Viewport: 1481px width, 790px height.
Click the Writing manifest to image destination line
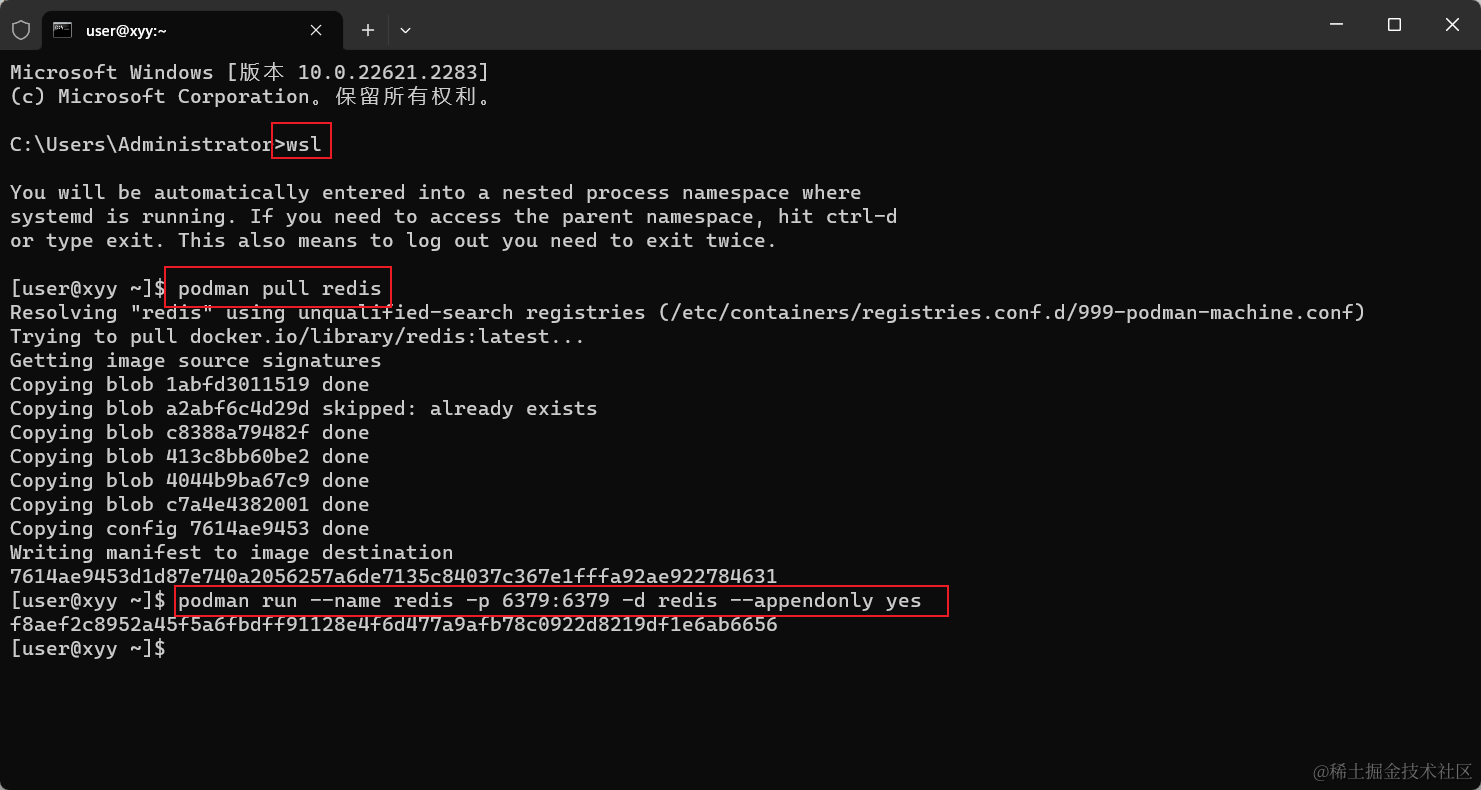tap(230, 552)
